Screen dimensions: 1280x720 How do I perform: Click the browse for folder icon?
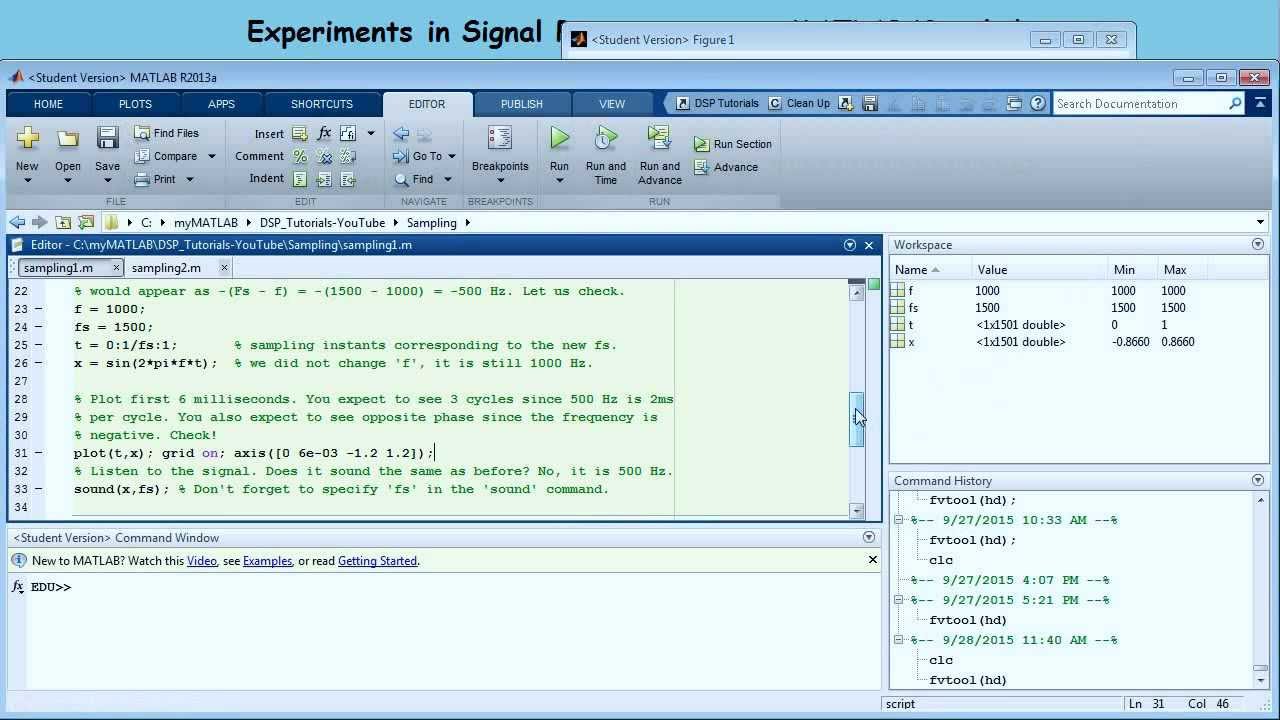pyautogui.click(x=86, y=222)
